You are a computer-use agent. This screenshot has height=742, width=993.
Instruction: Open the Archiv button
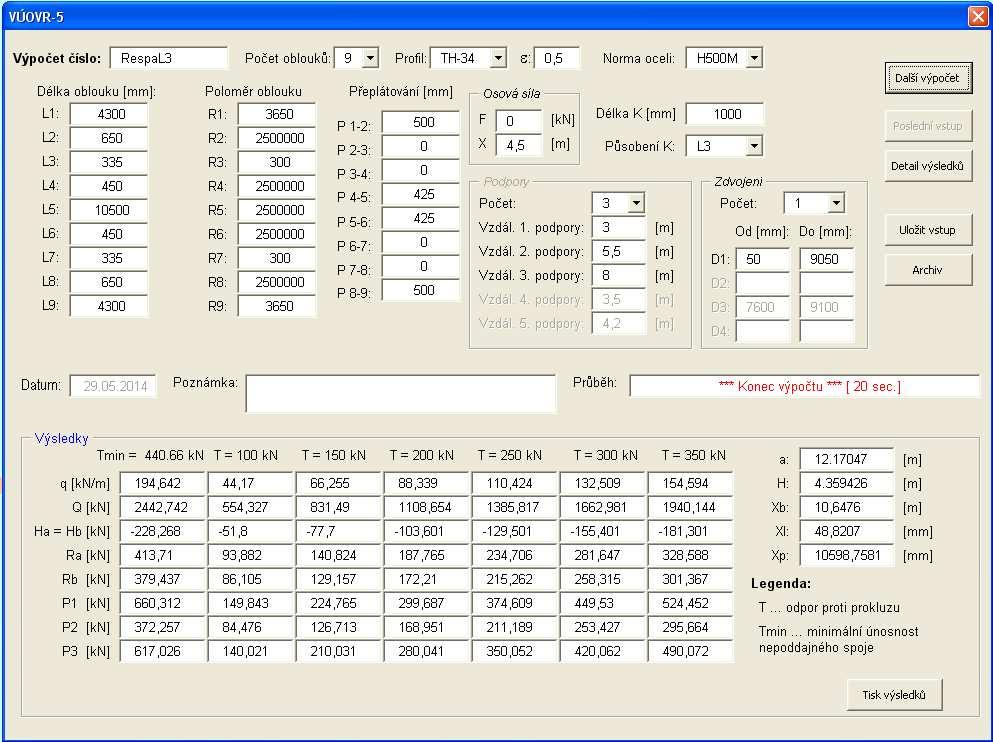928,270
